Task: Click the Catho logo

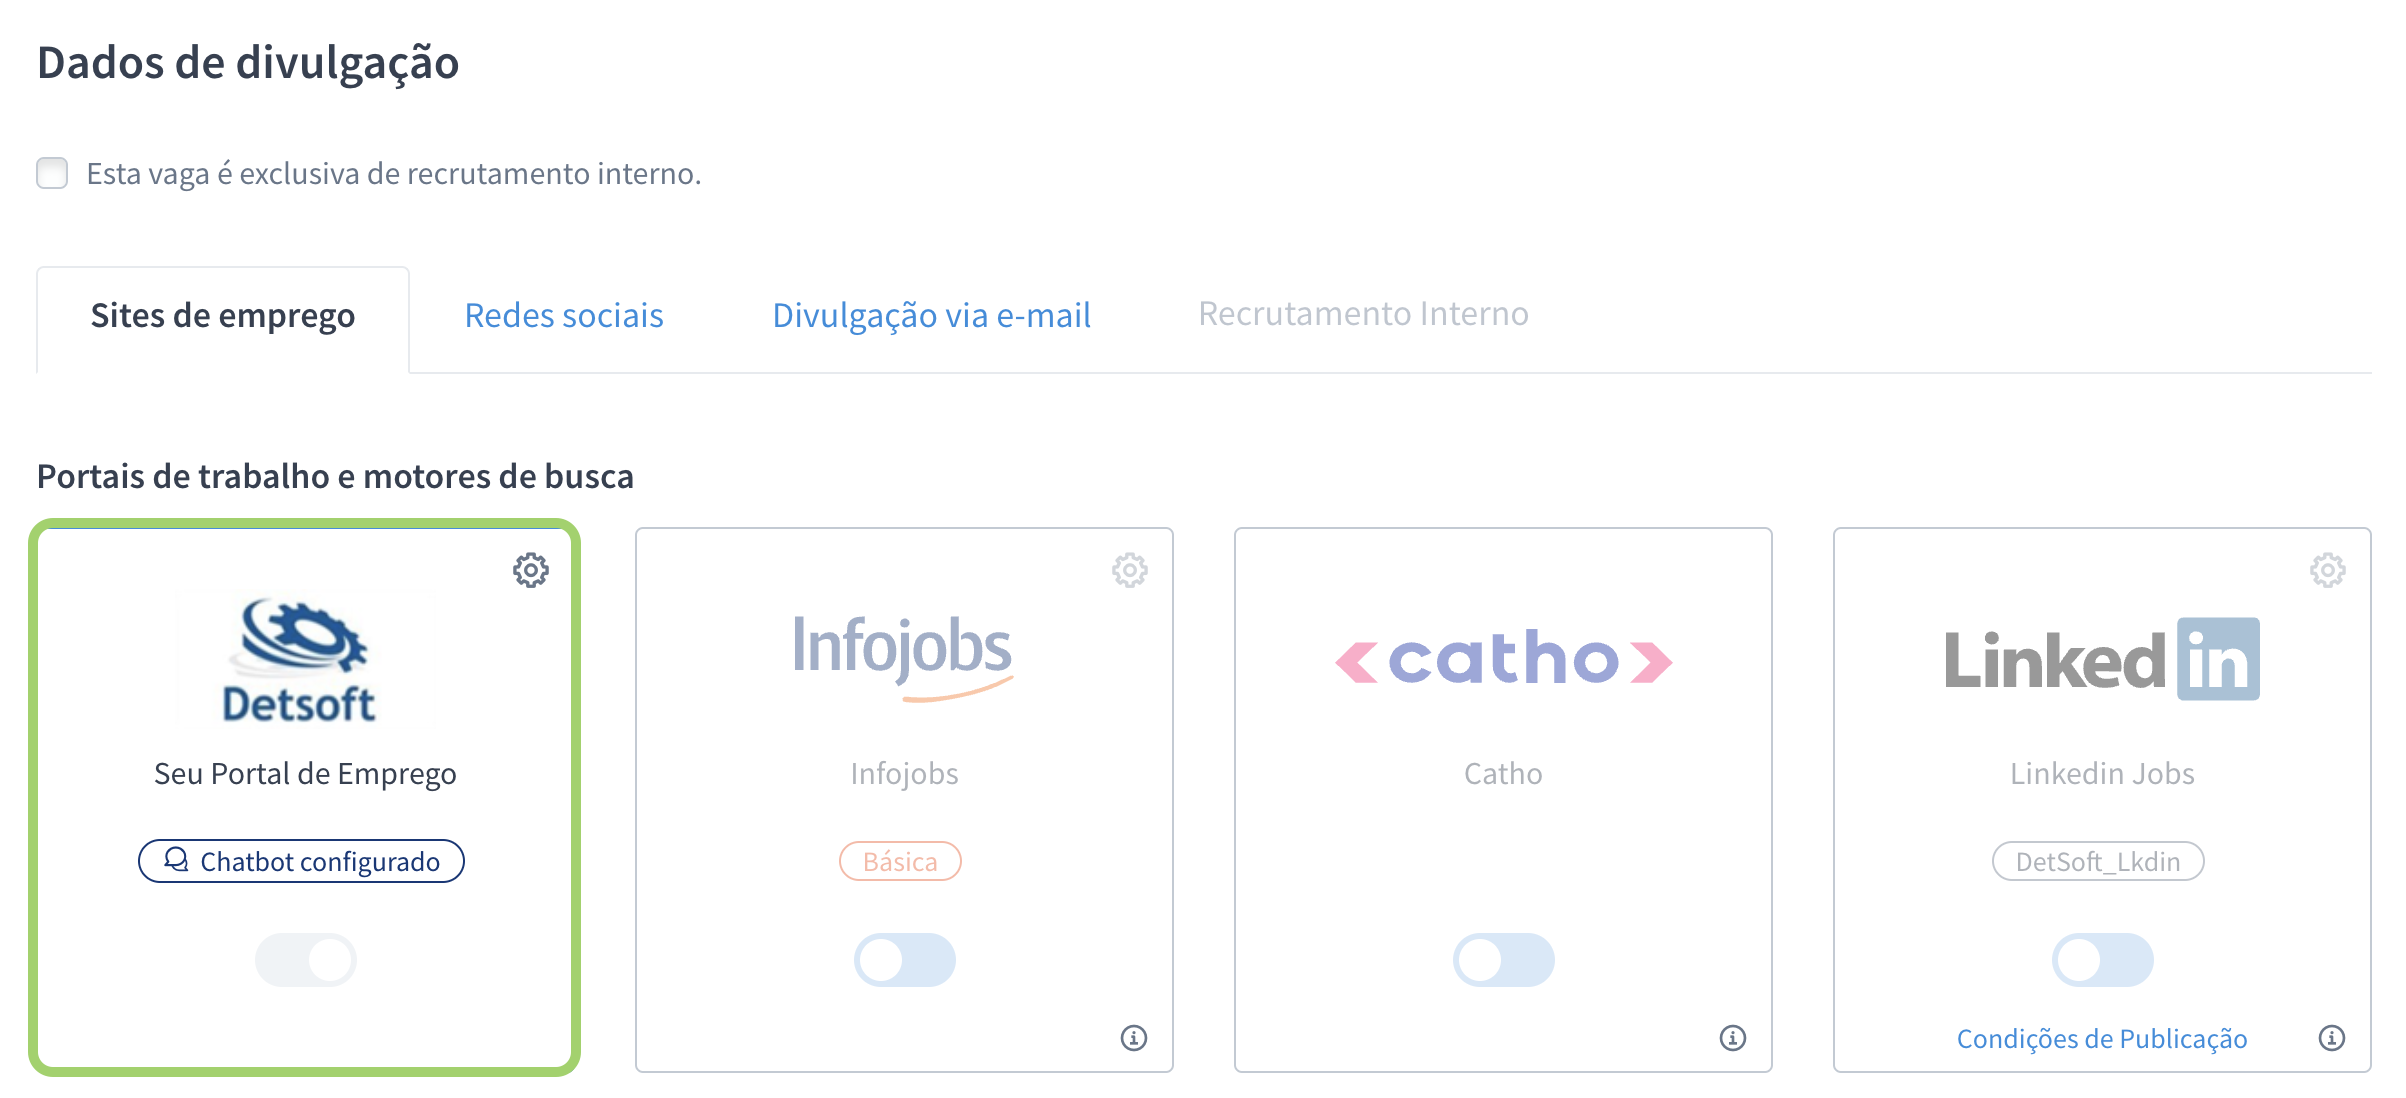Action: coord(1503,660)
